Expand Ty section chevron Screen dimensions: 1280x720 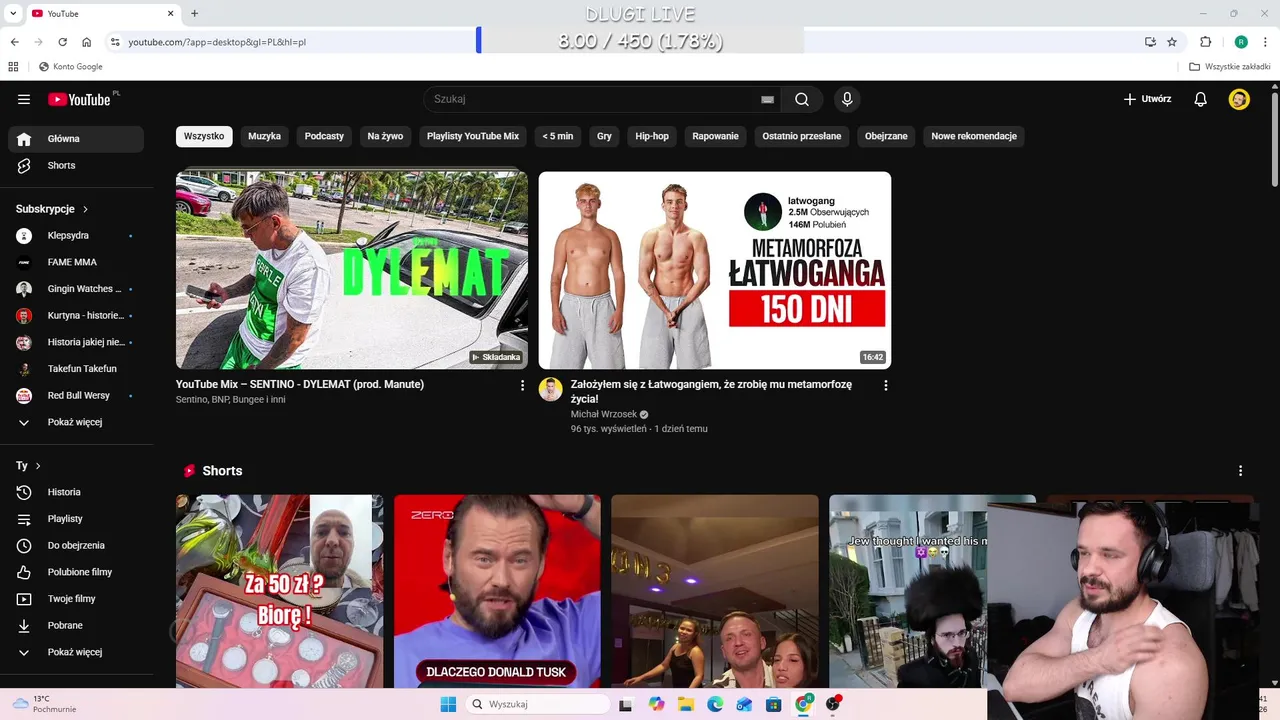click(38, 466)
